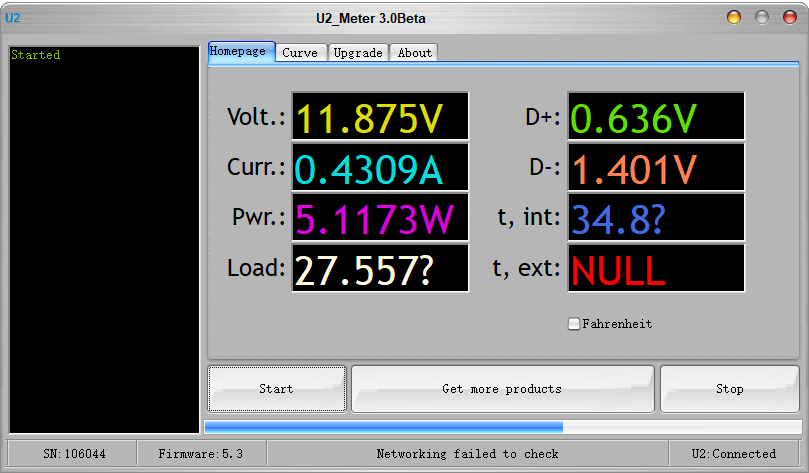Select the power reading 5.1173W

click(380, 217)
